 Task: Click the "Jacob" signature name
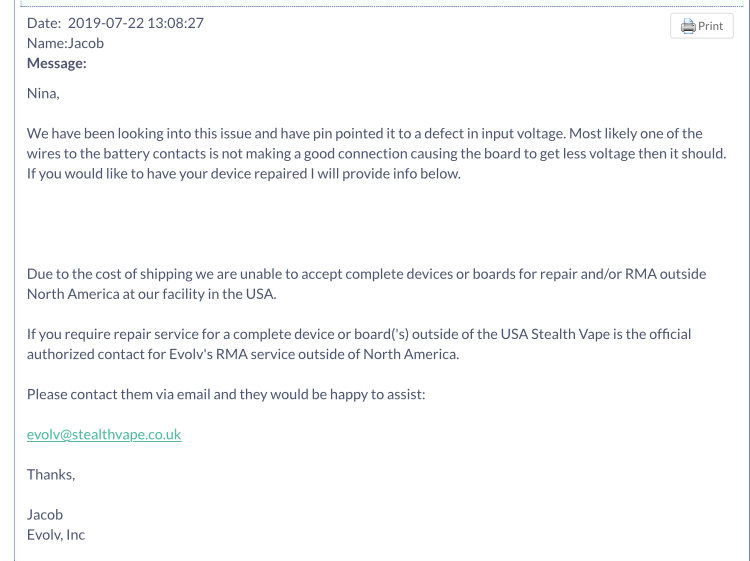pyautogui.click(x=45, y=515)
